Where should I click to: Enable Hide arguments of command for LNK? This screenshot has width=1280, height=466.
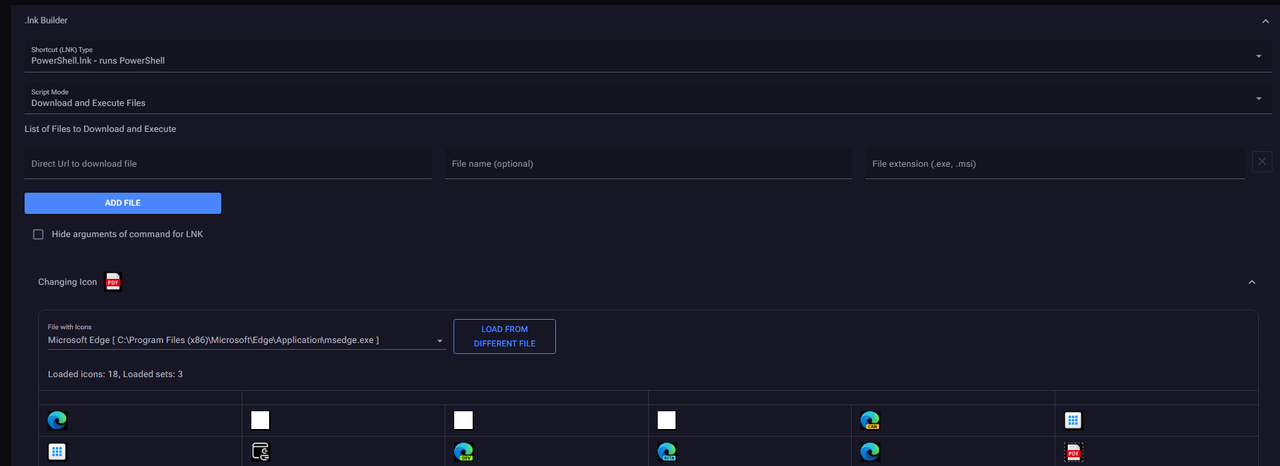38,234
